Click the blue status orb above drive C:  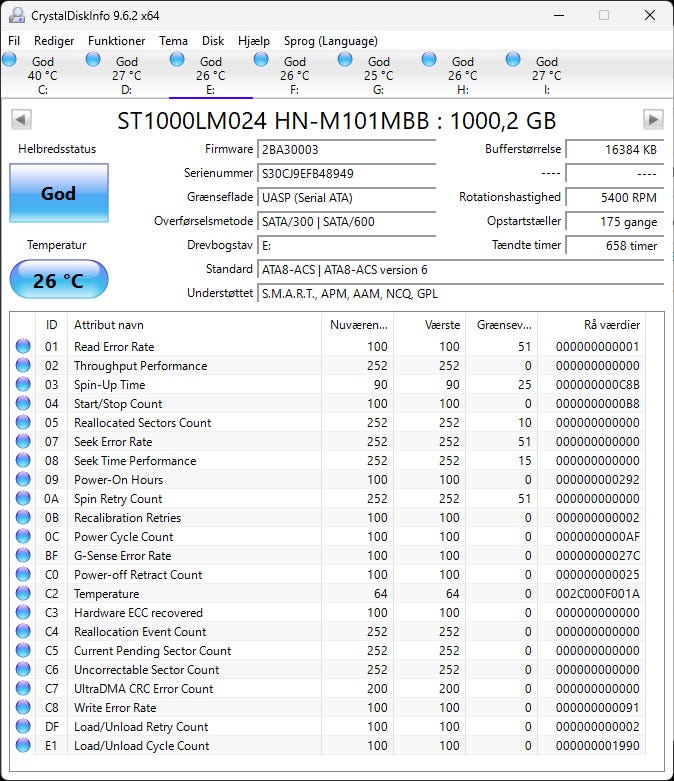pyautogui.click(x=10, y=60)
